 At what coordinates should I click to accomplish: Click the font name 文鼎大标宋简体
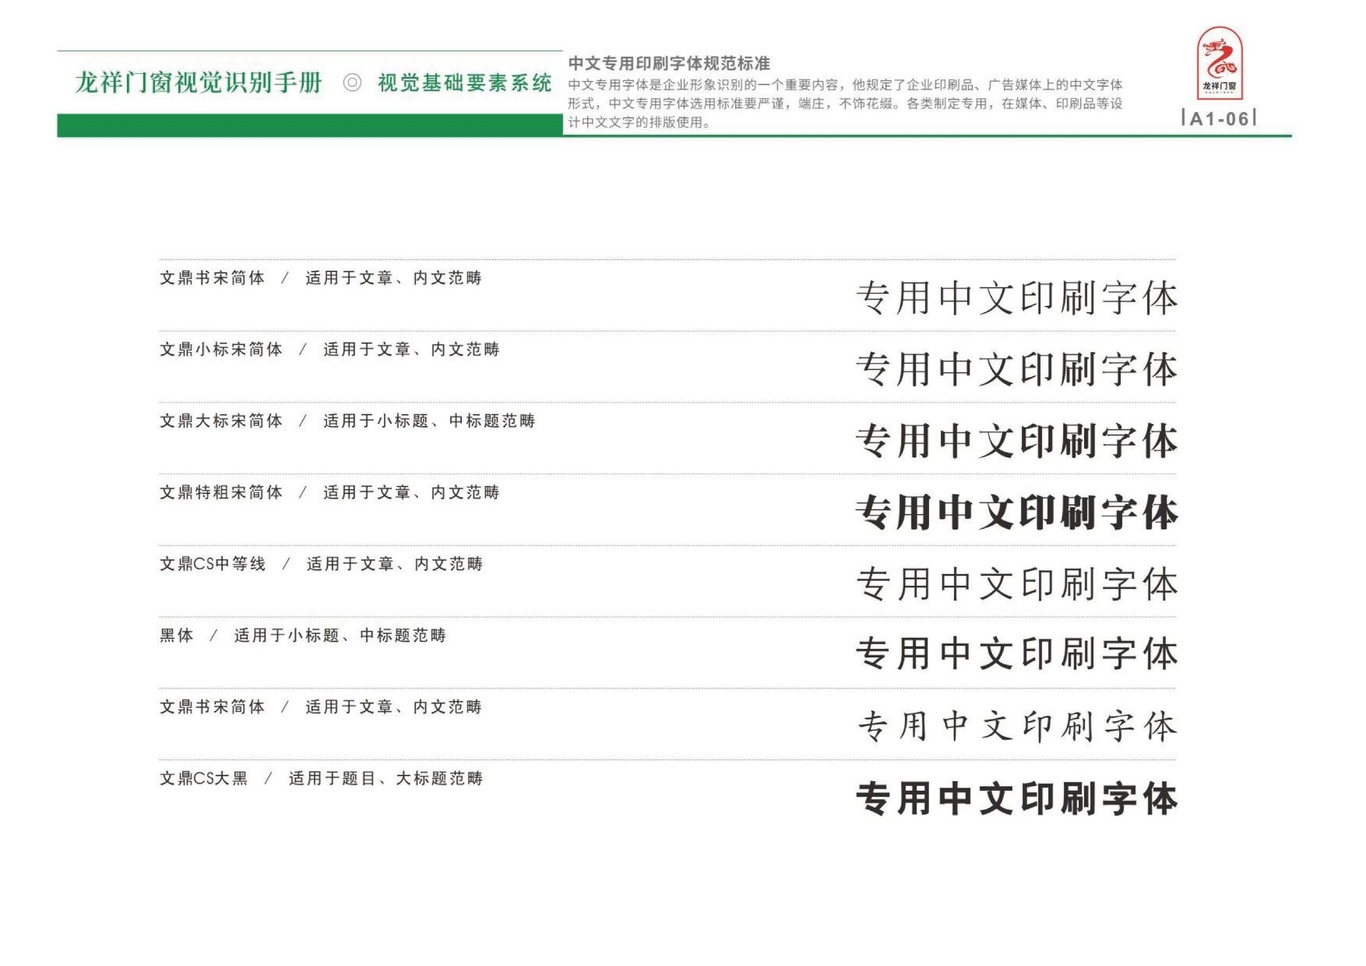click(221, 421)
